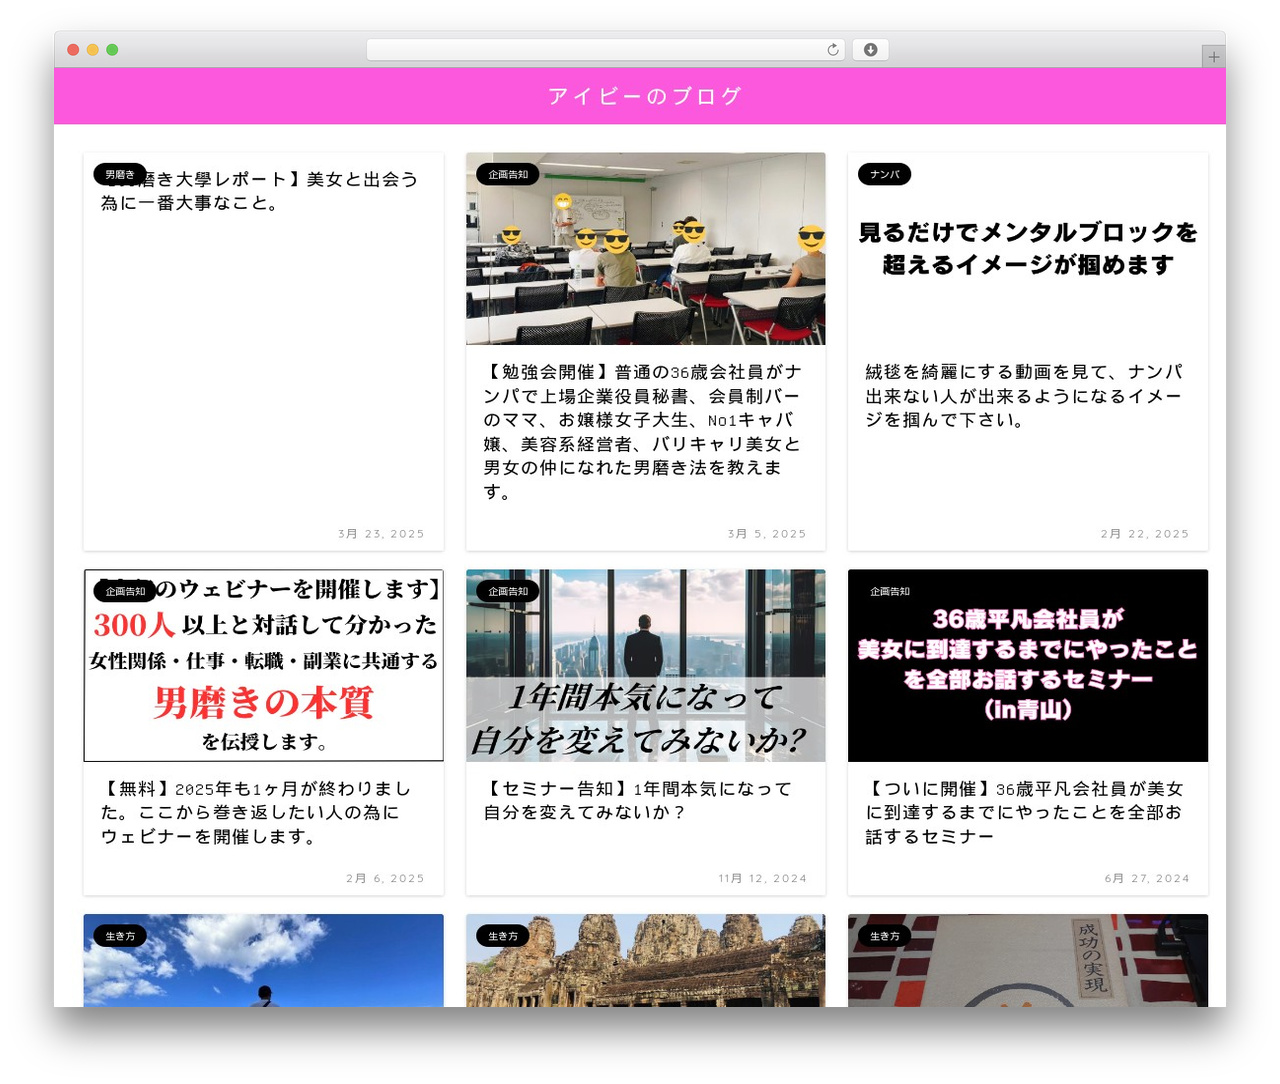Viewport: 1280px width, 1084px height.
Task: Click the date 3月 5, 2025
Action: click(767, 534)
